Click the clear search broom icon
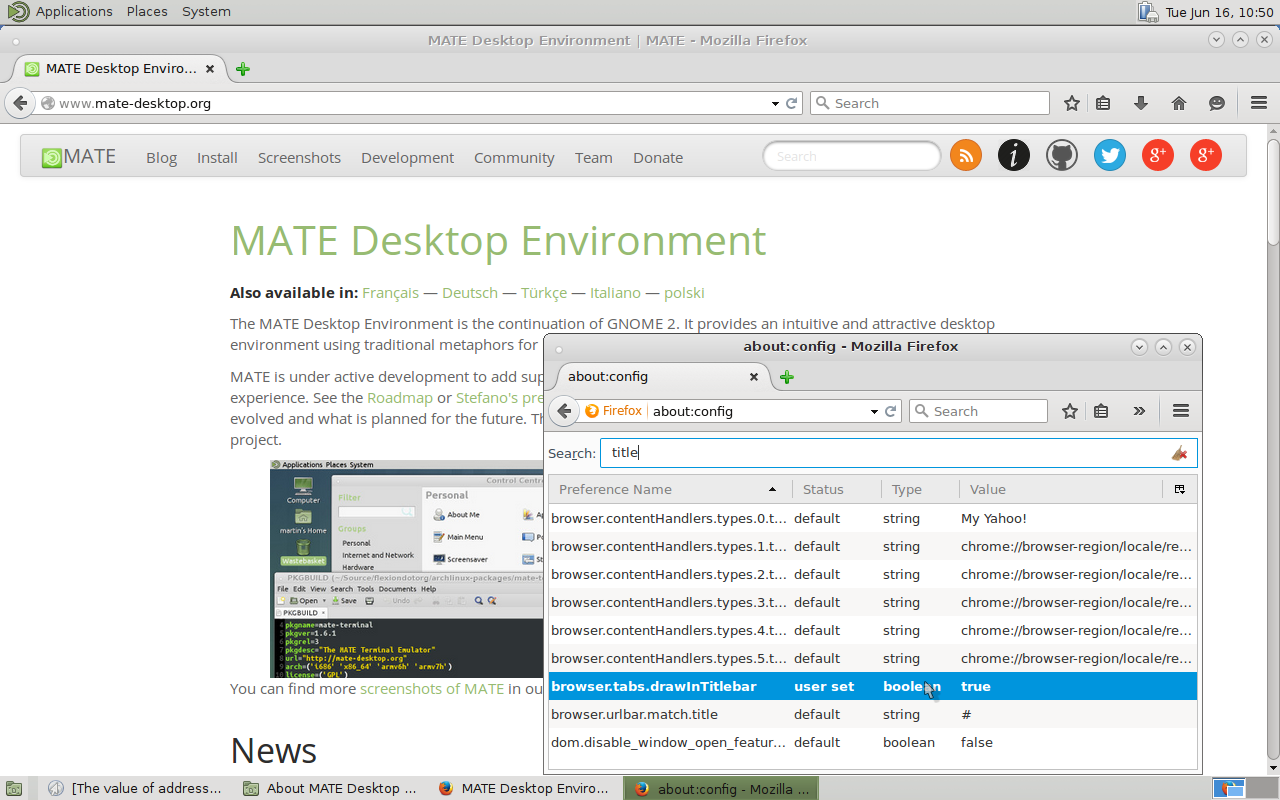The width and height of the screenshot is (1280, 800). click(x=1179, y=453)
